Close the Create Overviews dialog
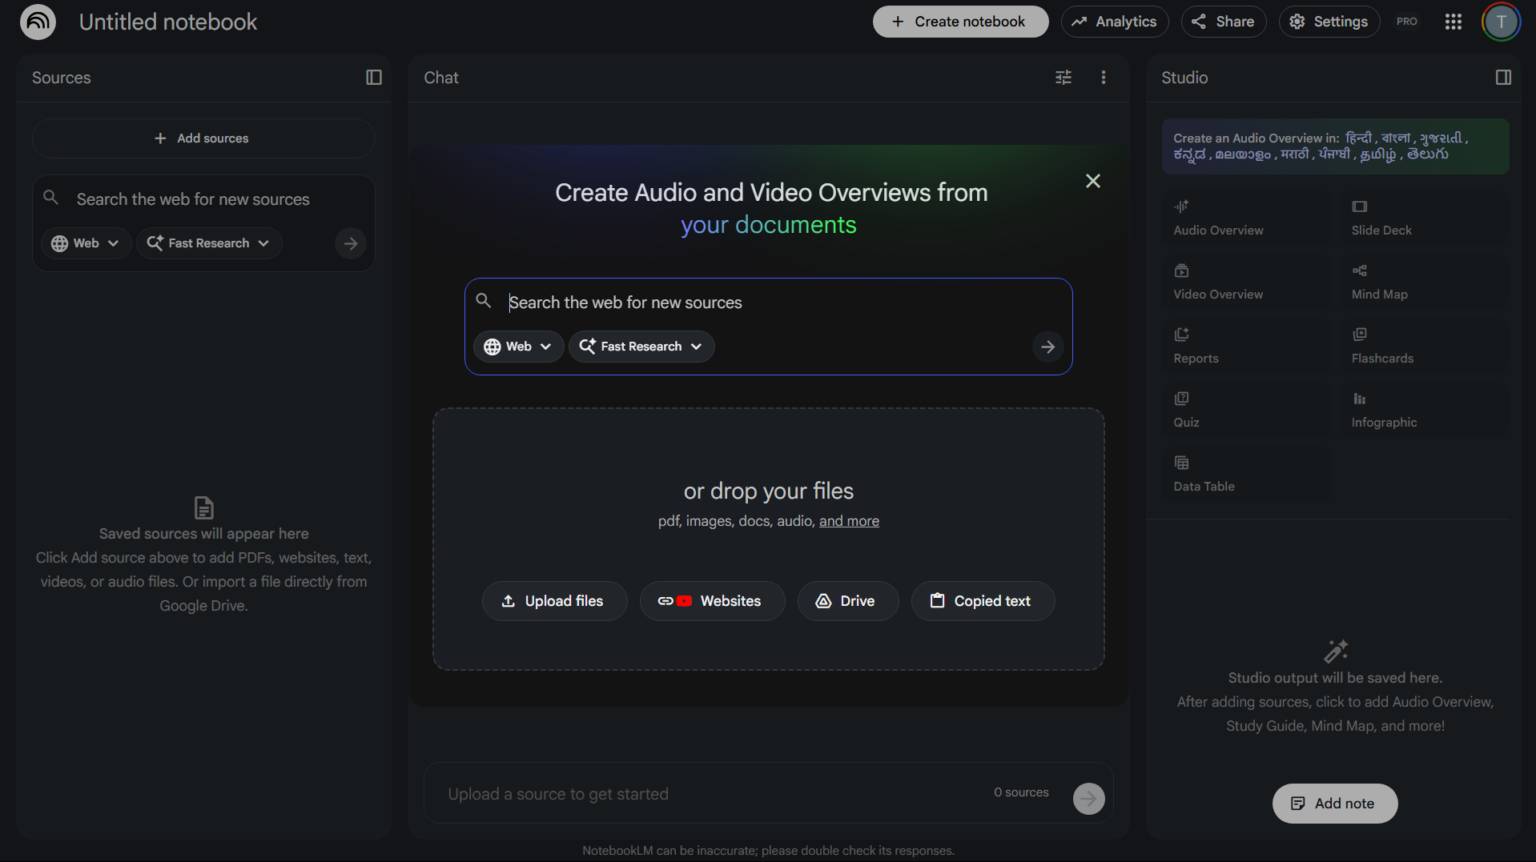Image resolution: width=1536 pixels, height=862 pixels. coord(1093,181)
